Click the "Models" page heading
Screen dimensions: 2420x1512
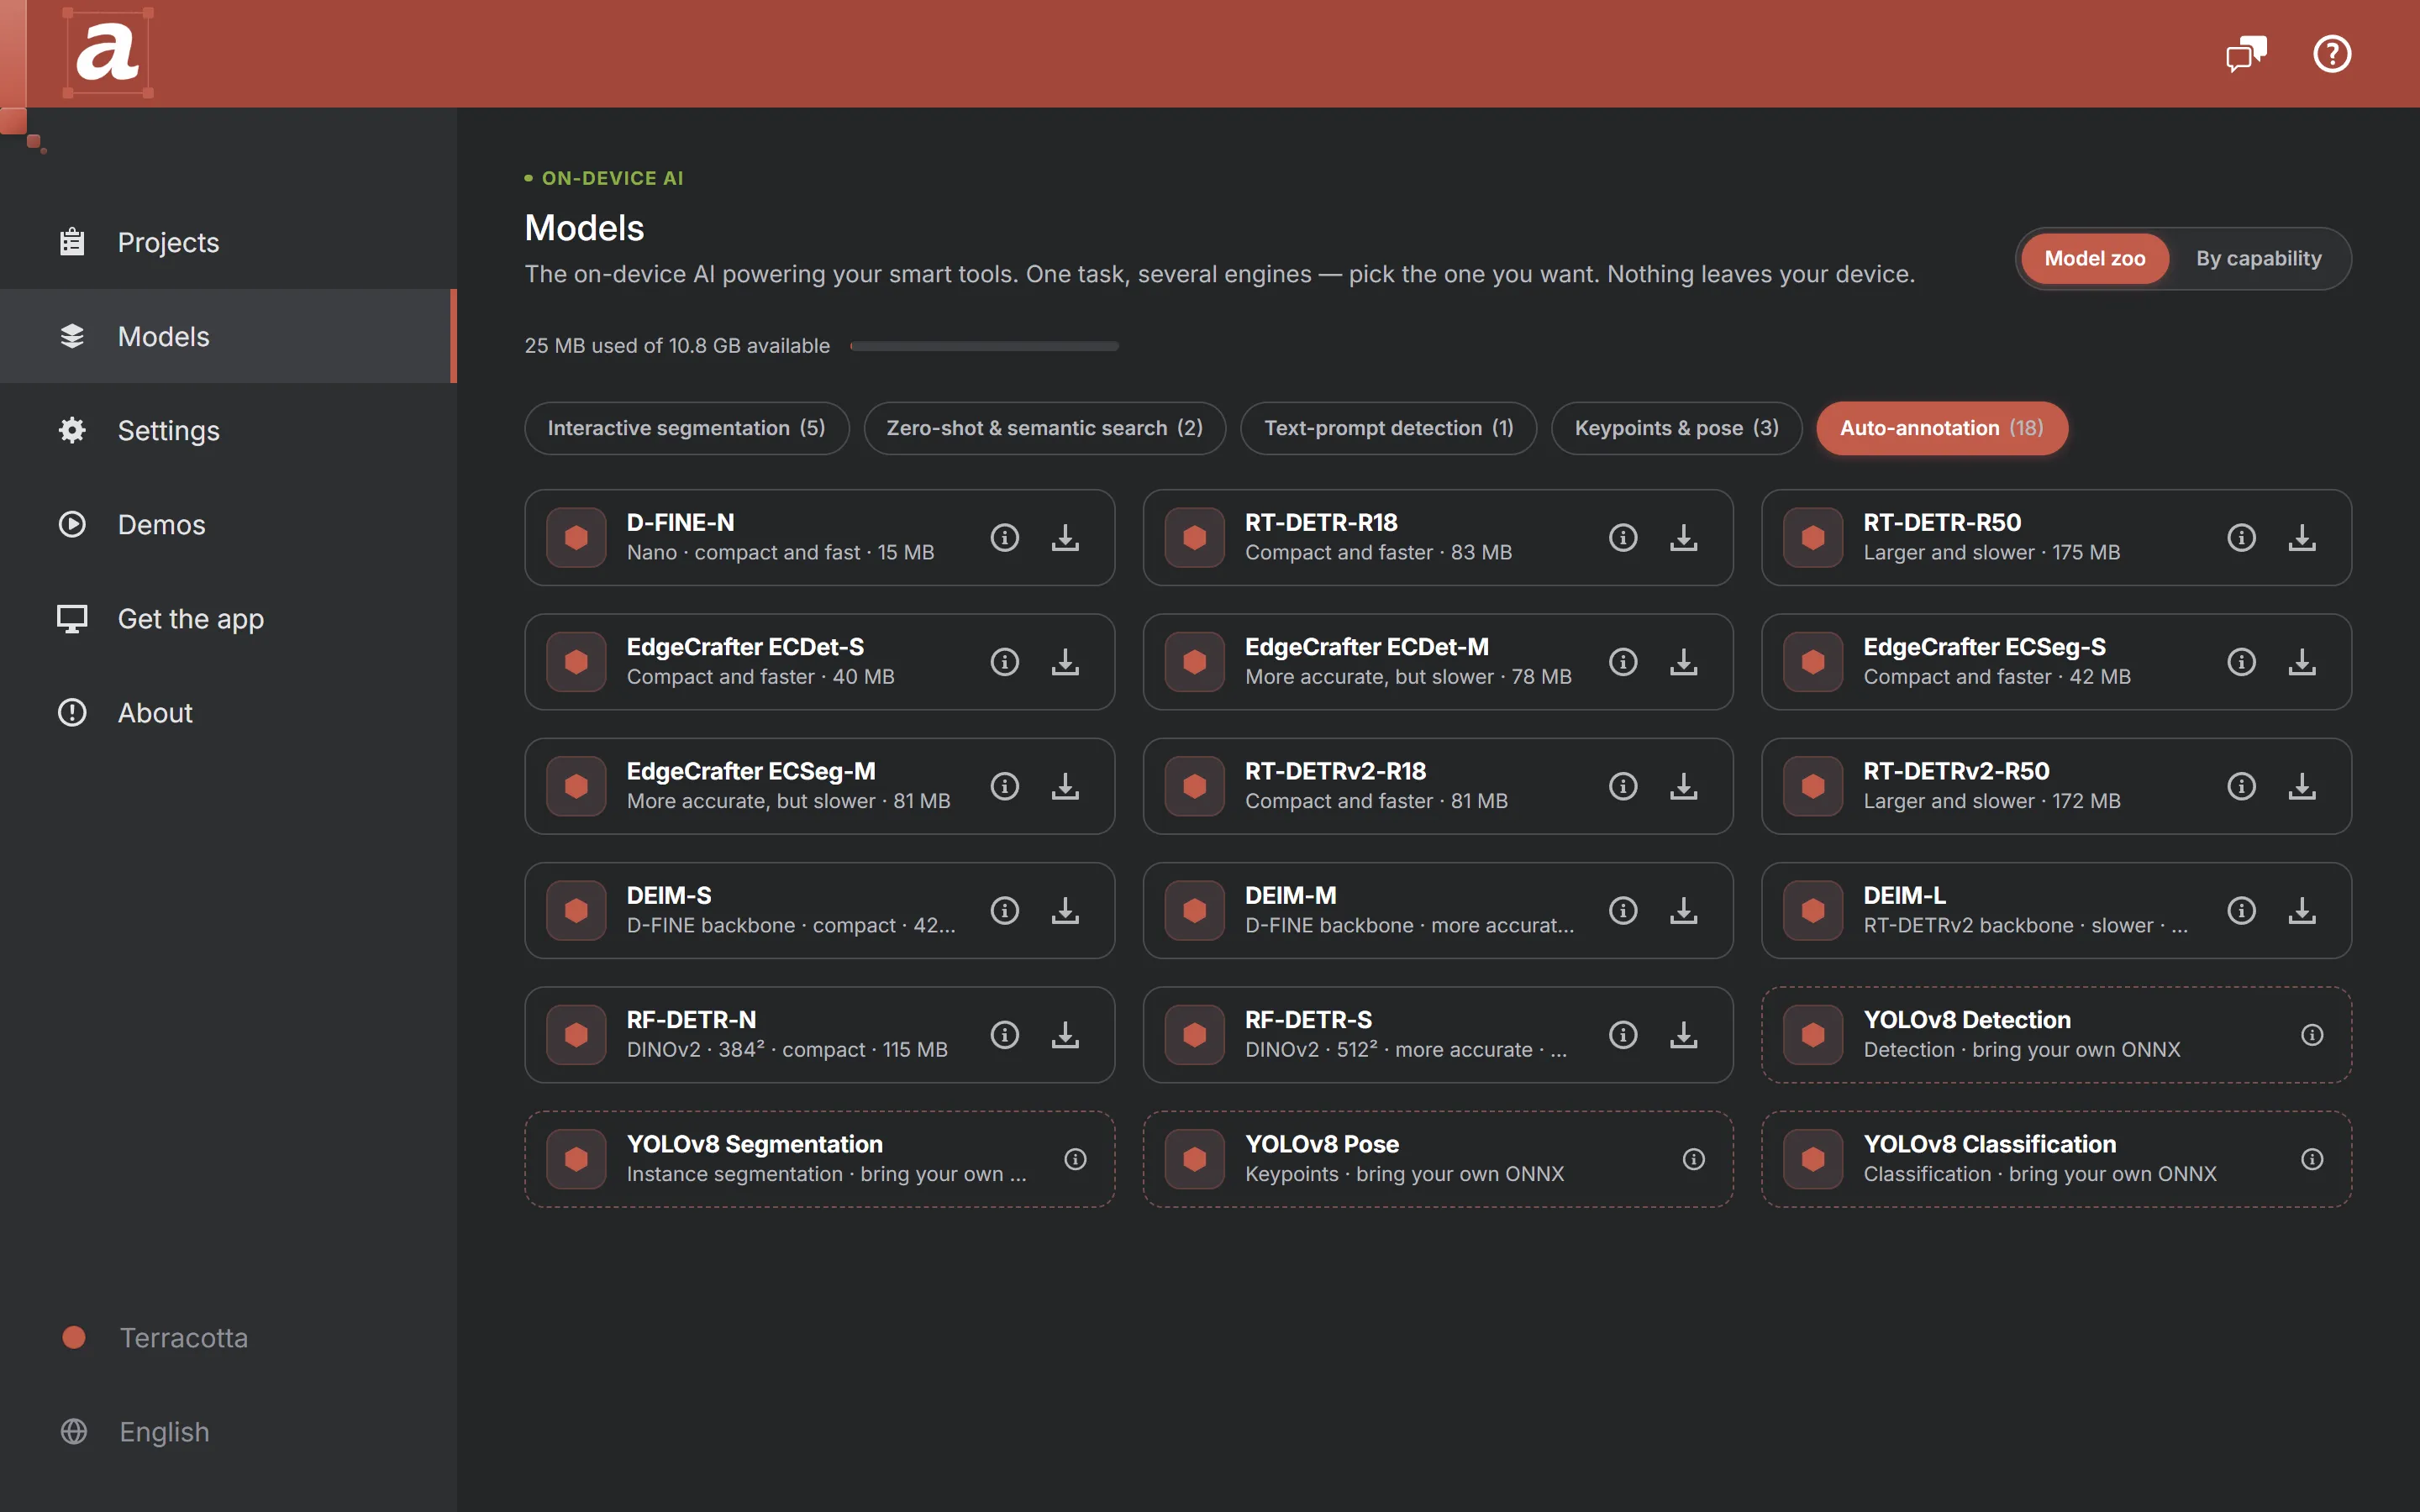click(584, 228)
